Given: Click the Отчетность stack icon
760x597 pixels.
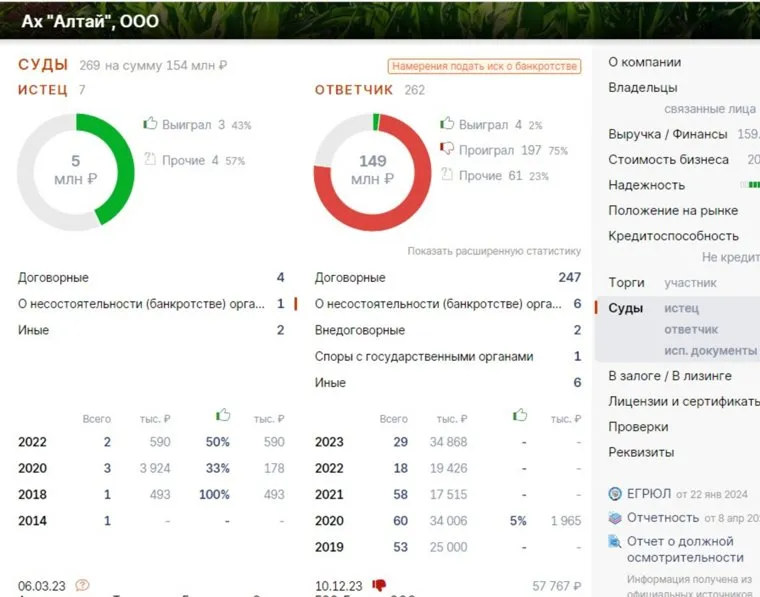Looking at the screenshot, I should pyautogui.click(x=615, y=518).
